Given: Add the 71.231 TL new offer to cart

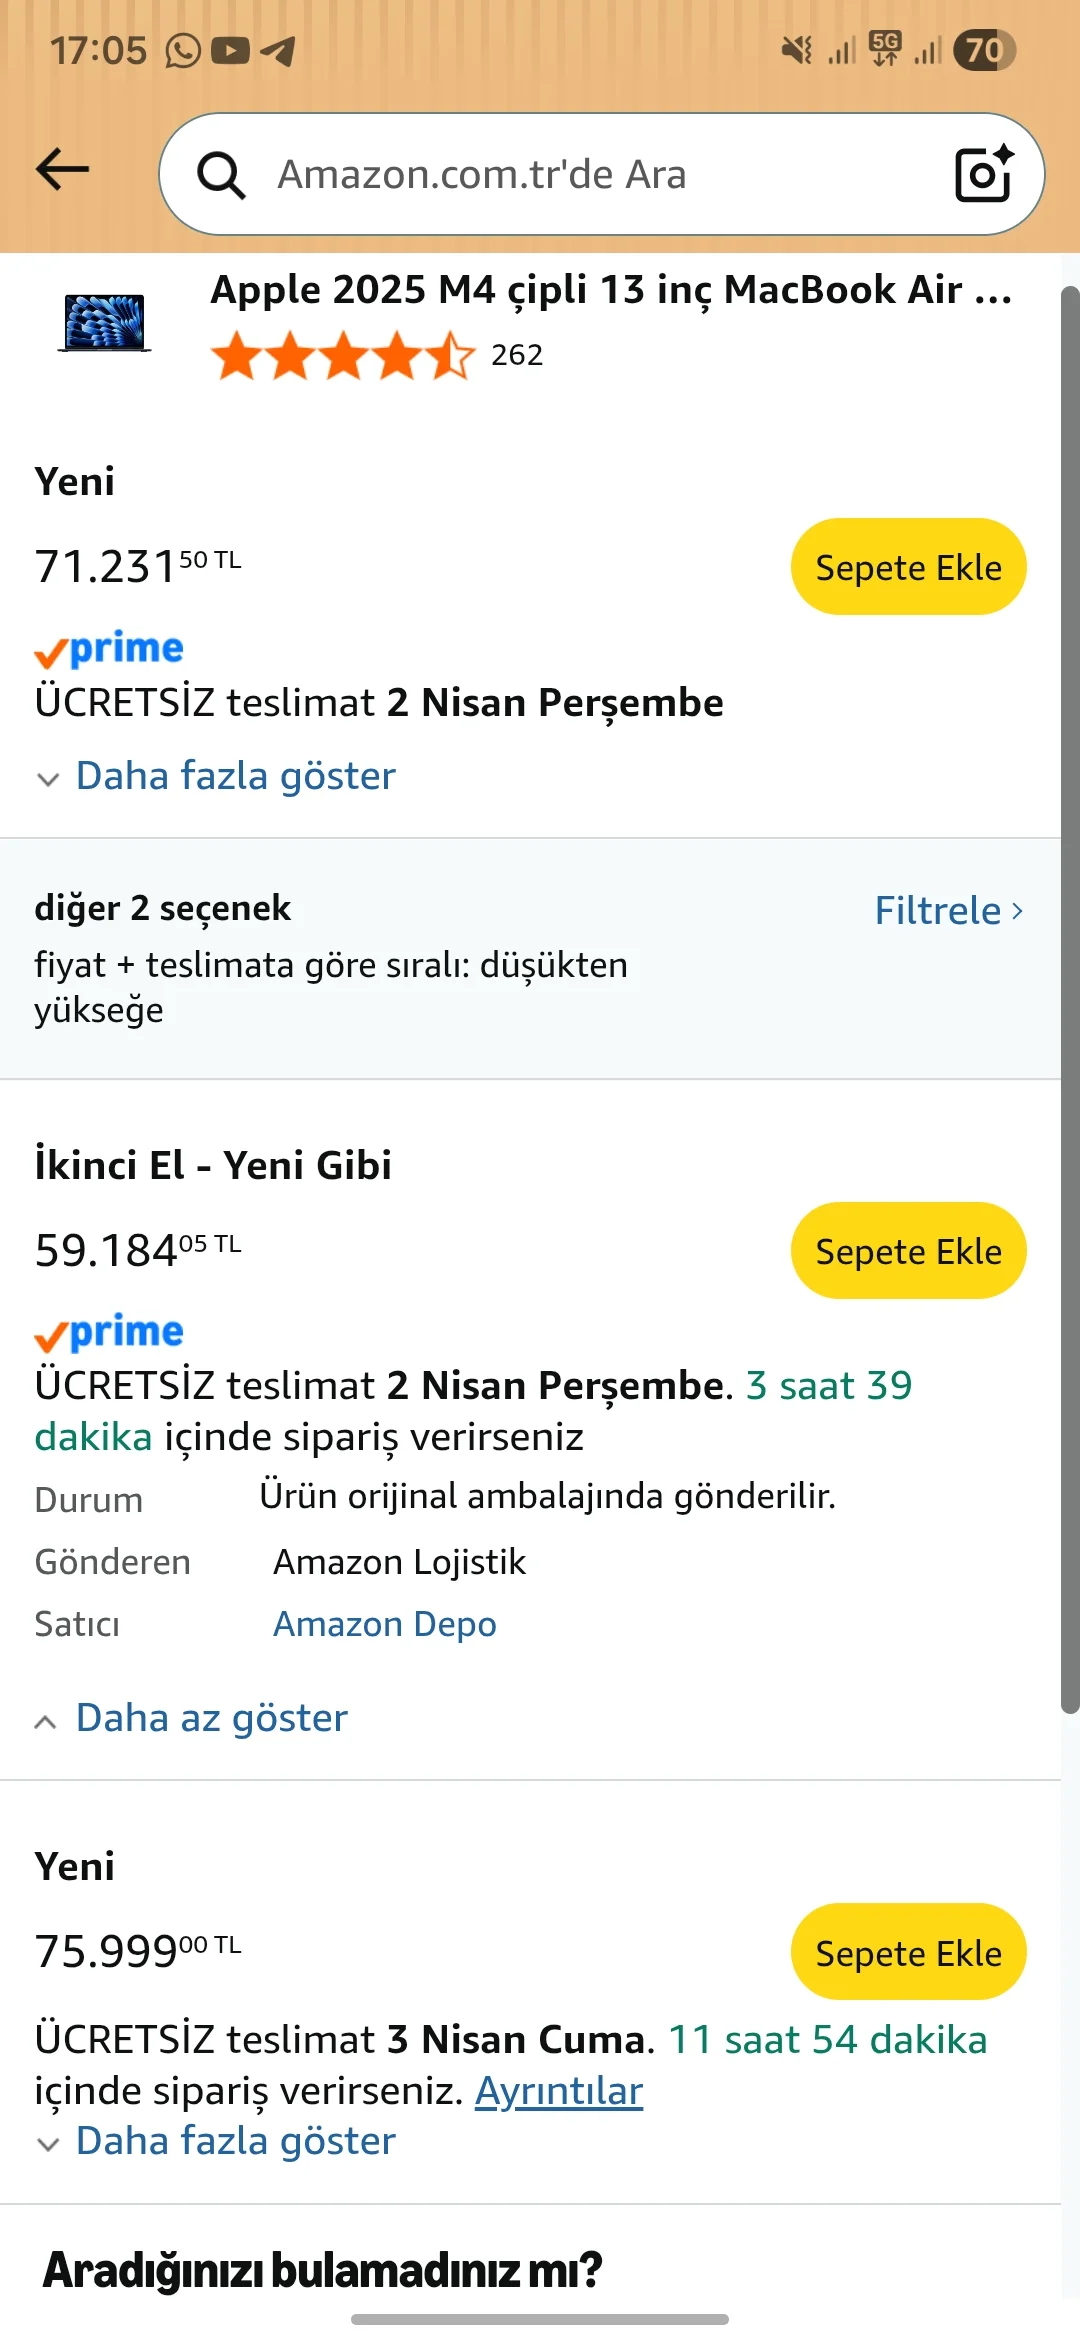Looking at the screenshot, I should [908, 567].
